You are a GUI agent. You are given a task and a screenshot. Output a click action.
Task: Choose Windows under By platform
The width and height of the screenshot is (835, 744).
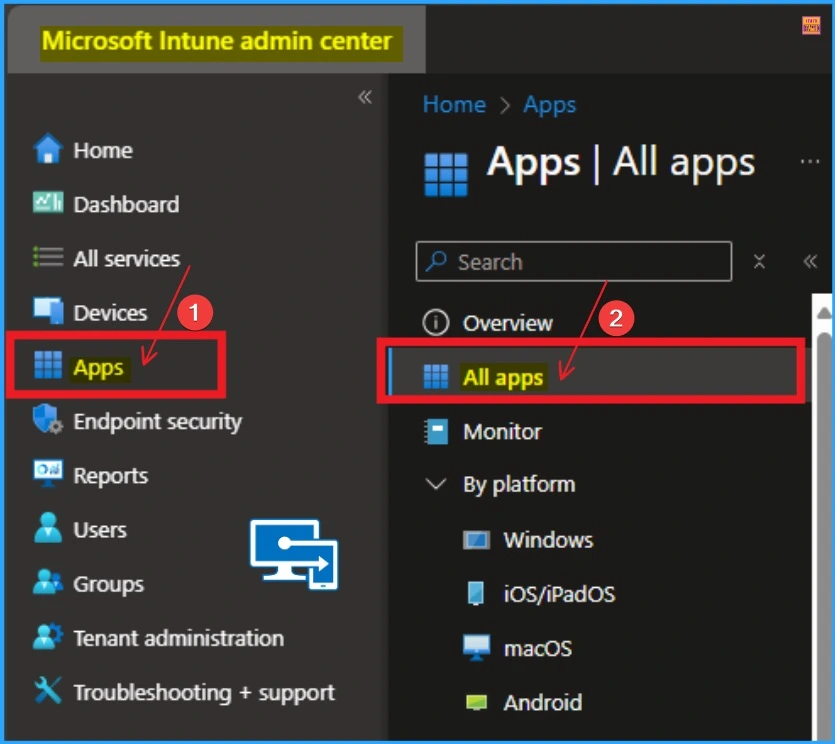pos(548,541)
